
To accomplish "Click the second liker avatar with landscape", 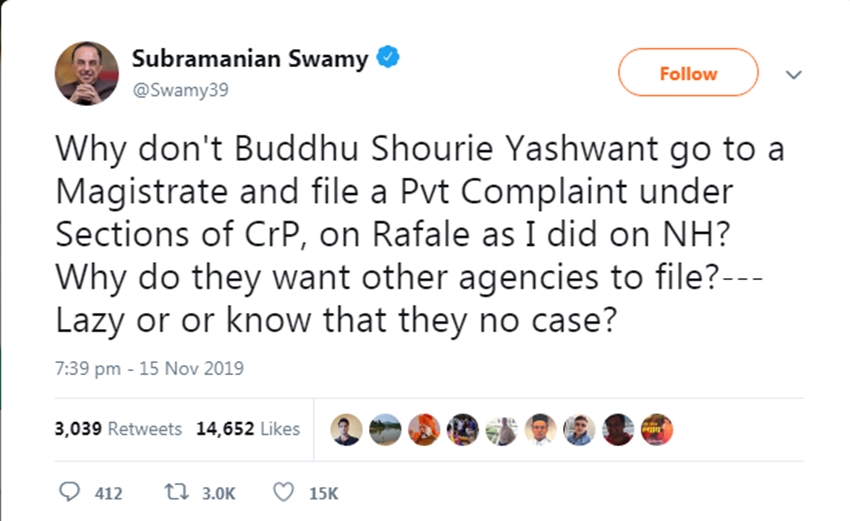I will click(x=385, y=430).
